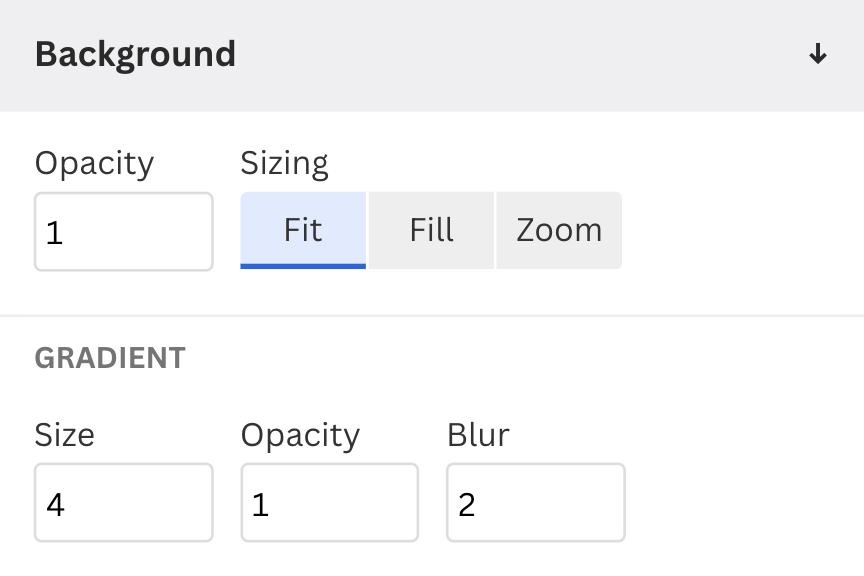Screen dimensions: 864x576
Task: Click the Opacity label under Background header
Action: point(94,163)
